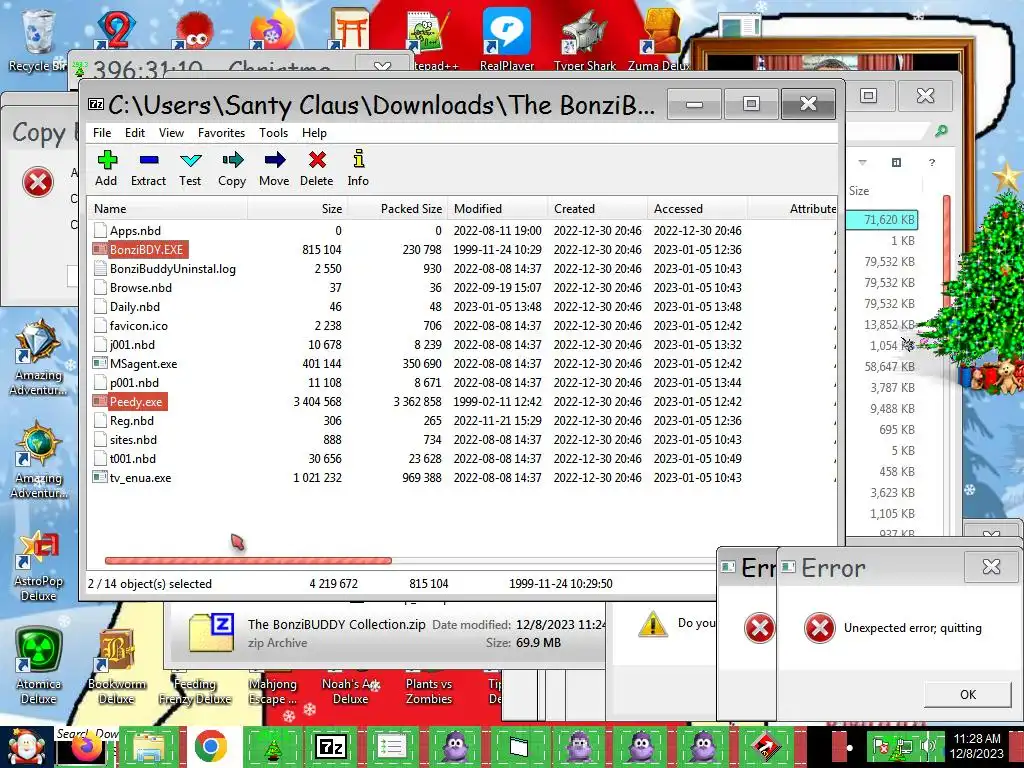Click the Atomica Deluxe desktop icon
This screenshot has width=1024, height=768.
(39, 666)
